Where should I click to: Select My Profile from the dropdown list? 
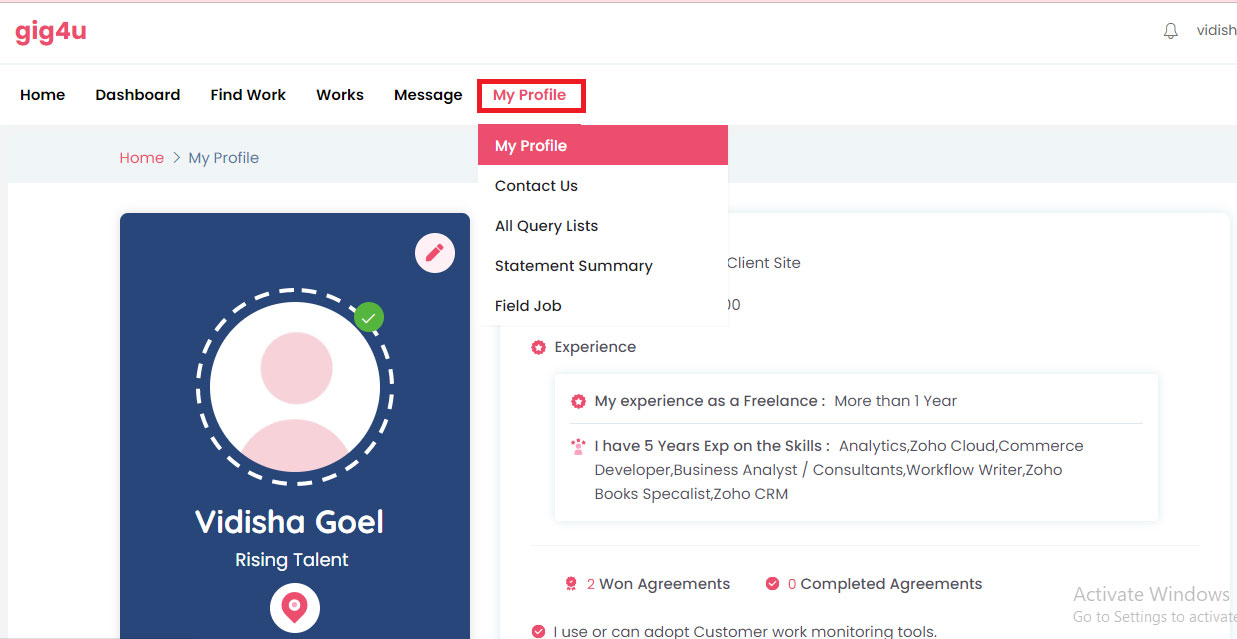coord(531,146)
